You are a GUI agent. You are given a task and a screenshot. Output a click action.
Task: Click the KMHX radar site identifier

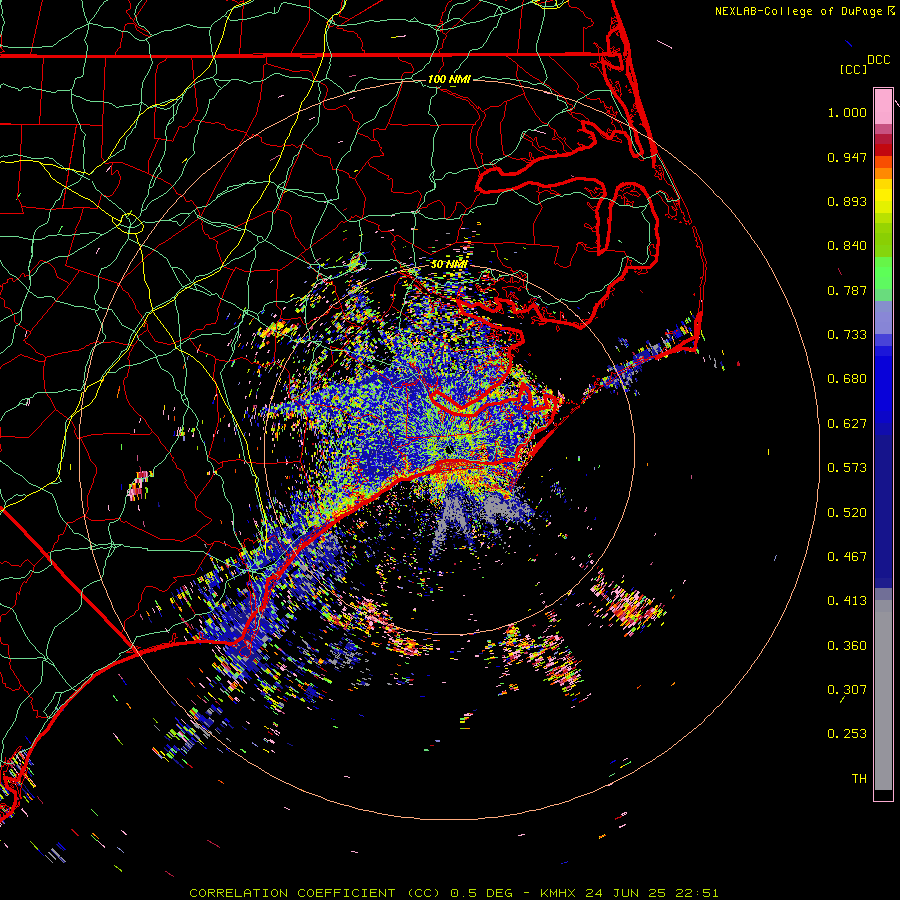point(558,893)
